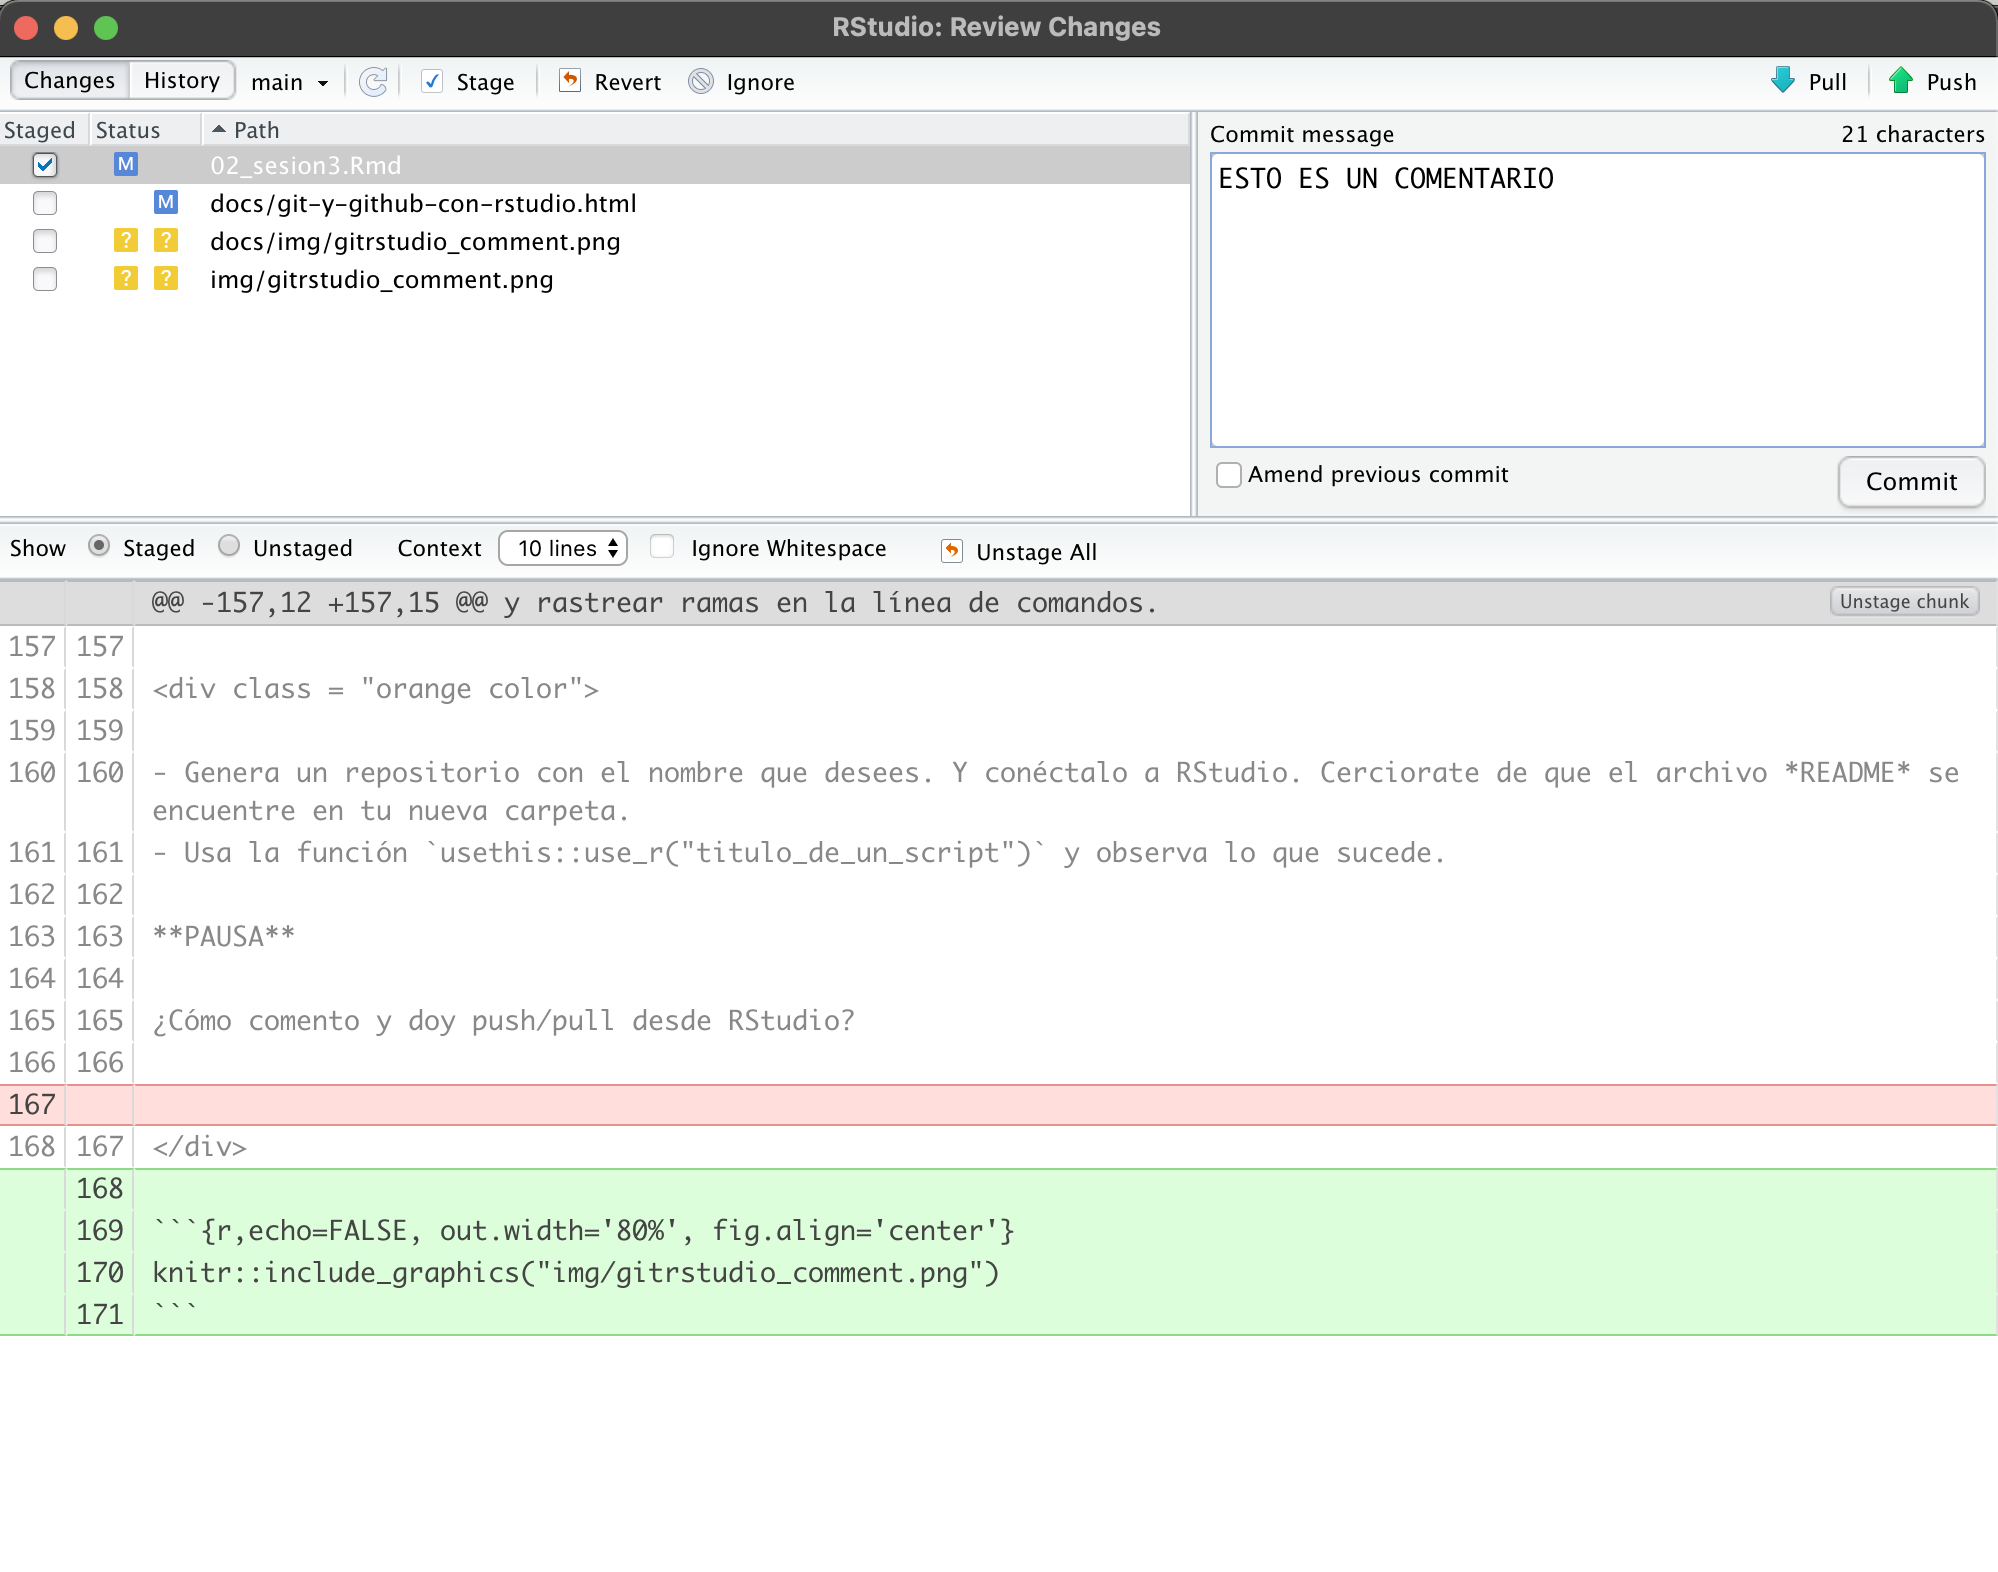
Task: Click the refresh icon in toolbar
Action: click(373, 82)
